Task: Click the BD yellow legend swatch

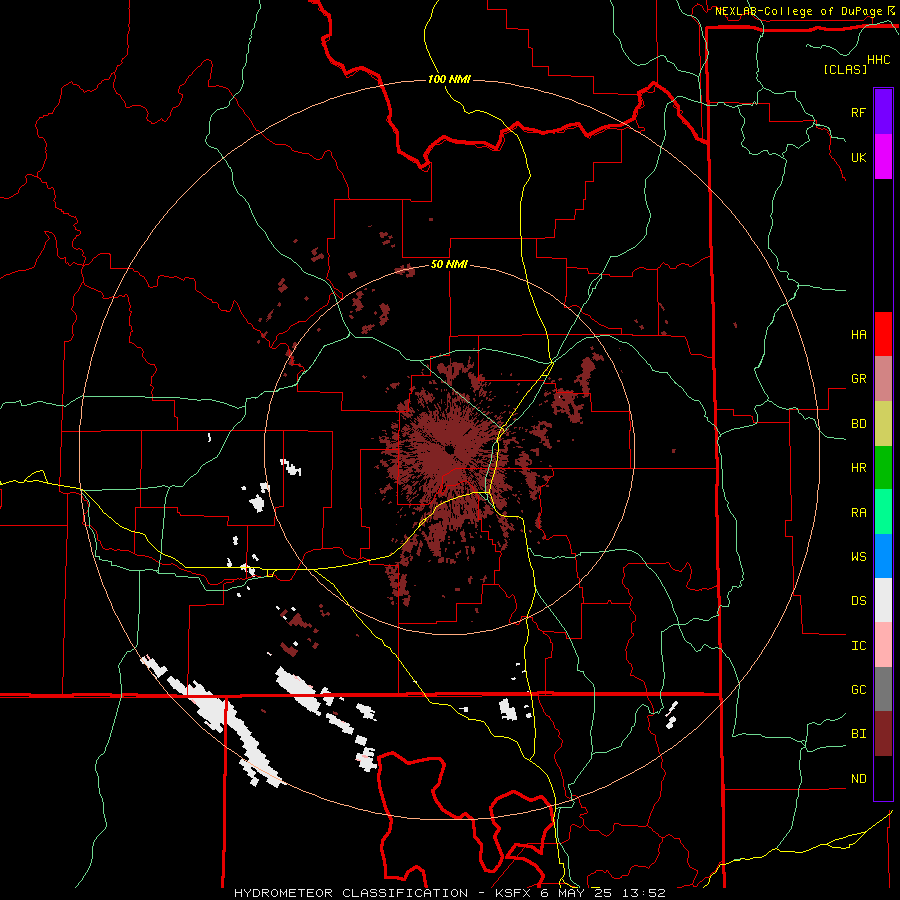Action: (x=883, y=424)
